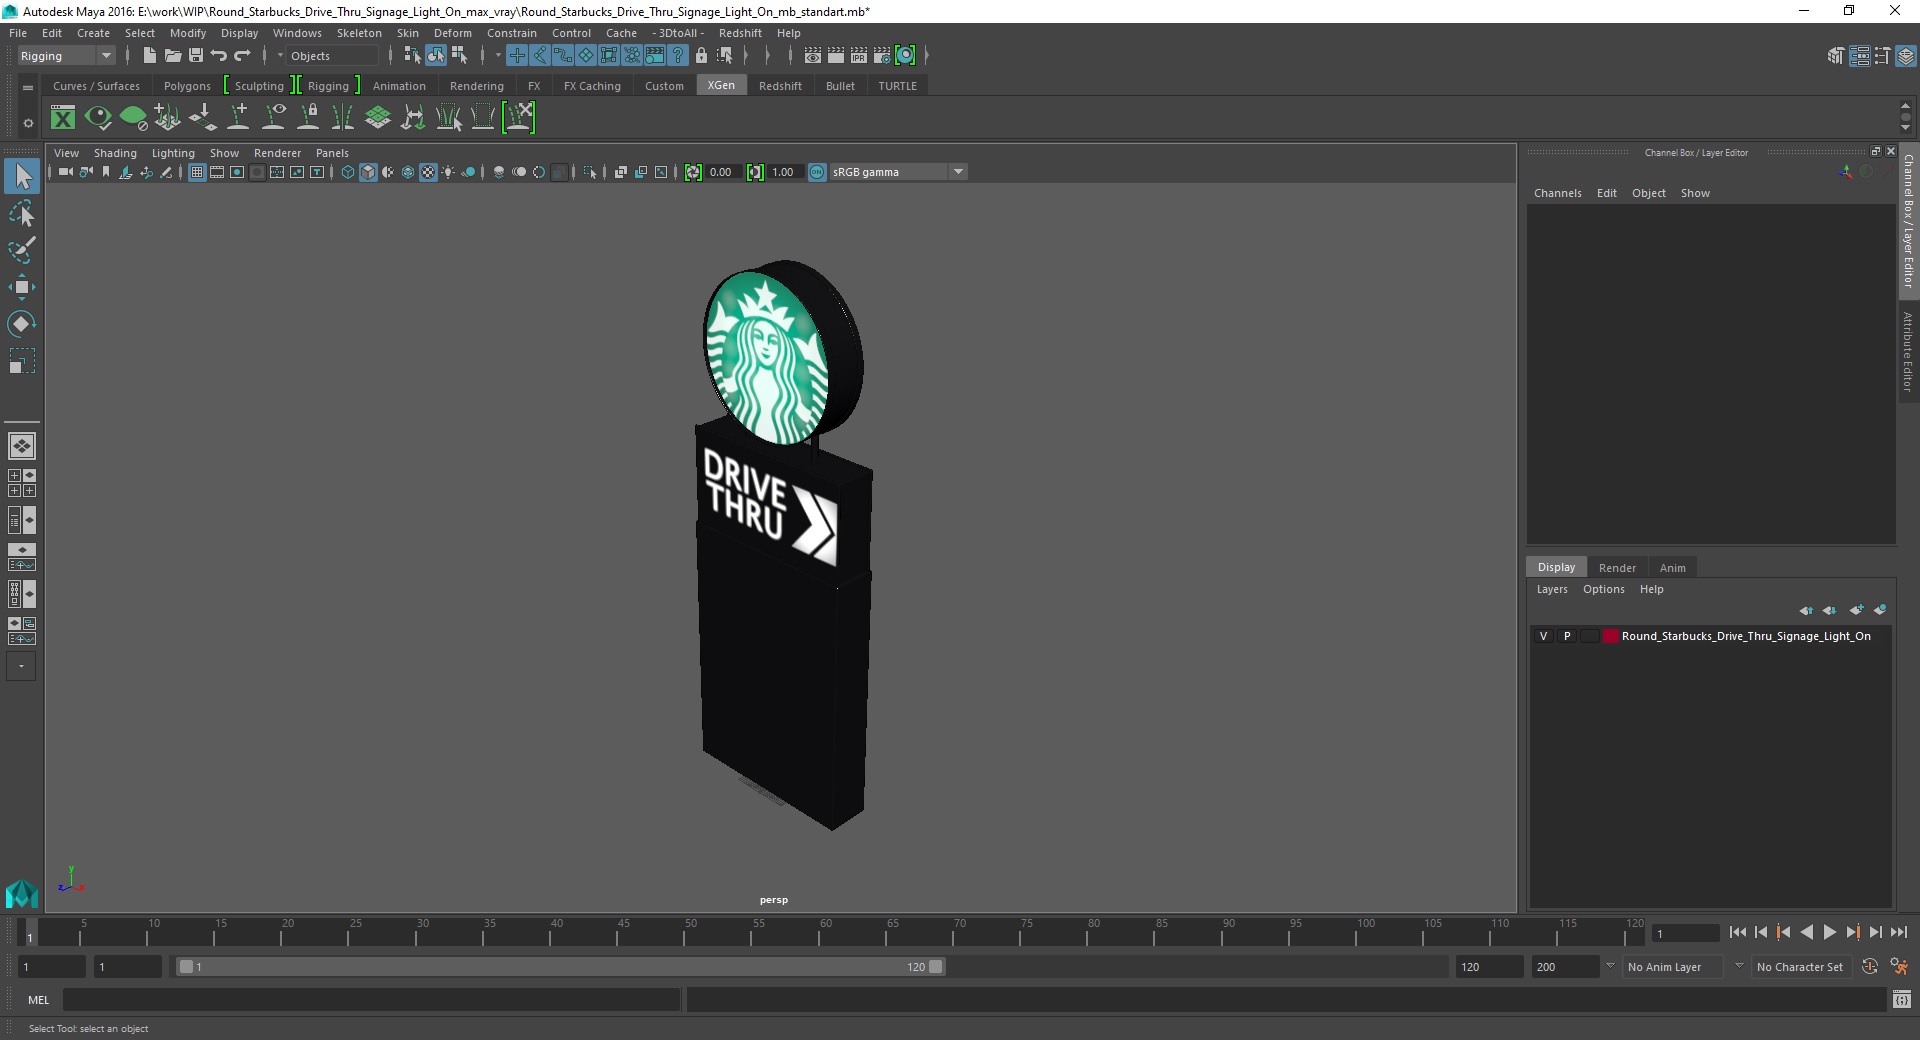Open the Skeleton menu
Screen dimensions: 1920x1040
pos(359,33)
